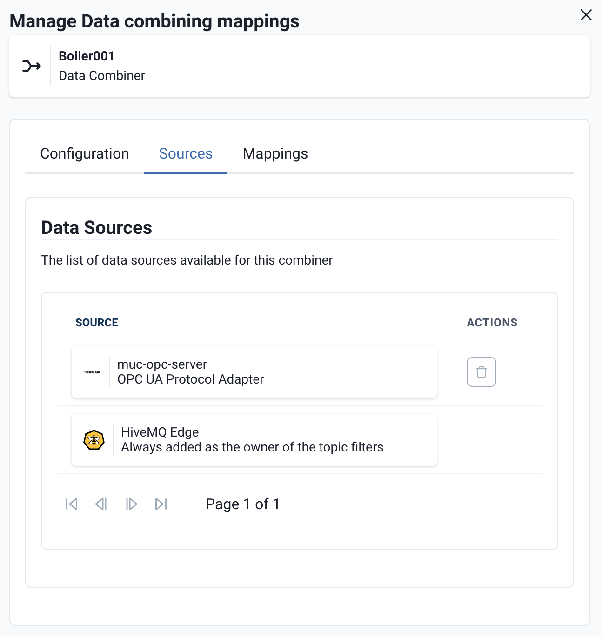Click the Data Sources heading
This screenshot has height=636, width=602.
(96, 228)
